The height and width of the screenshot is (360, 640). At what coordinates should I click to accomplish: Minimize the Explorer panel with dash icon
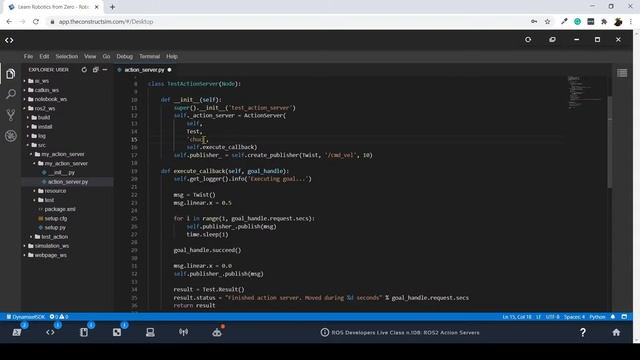[105, 70]
